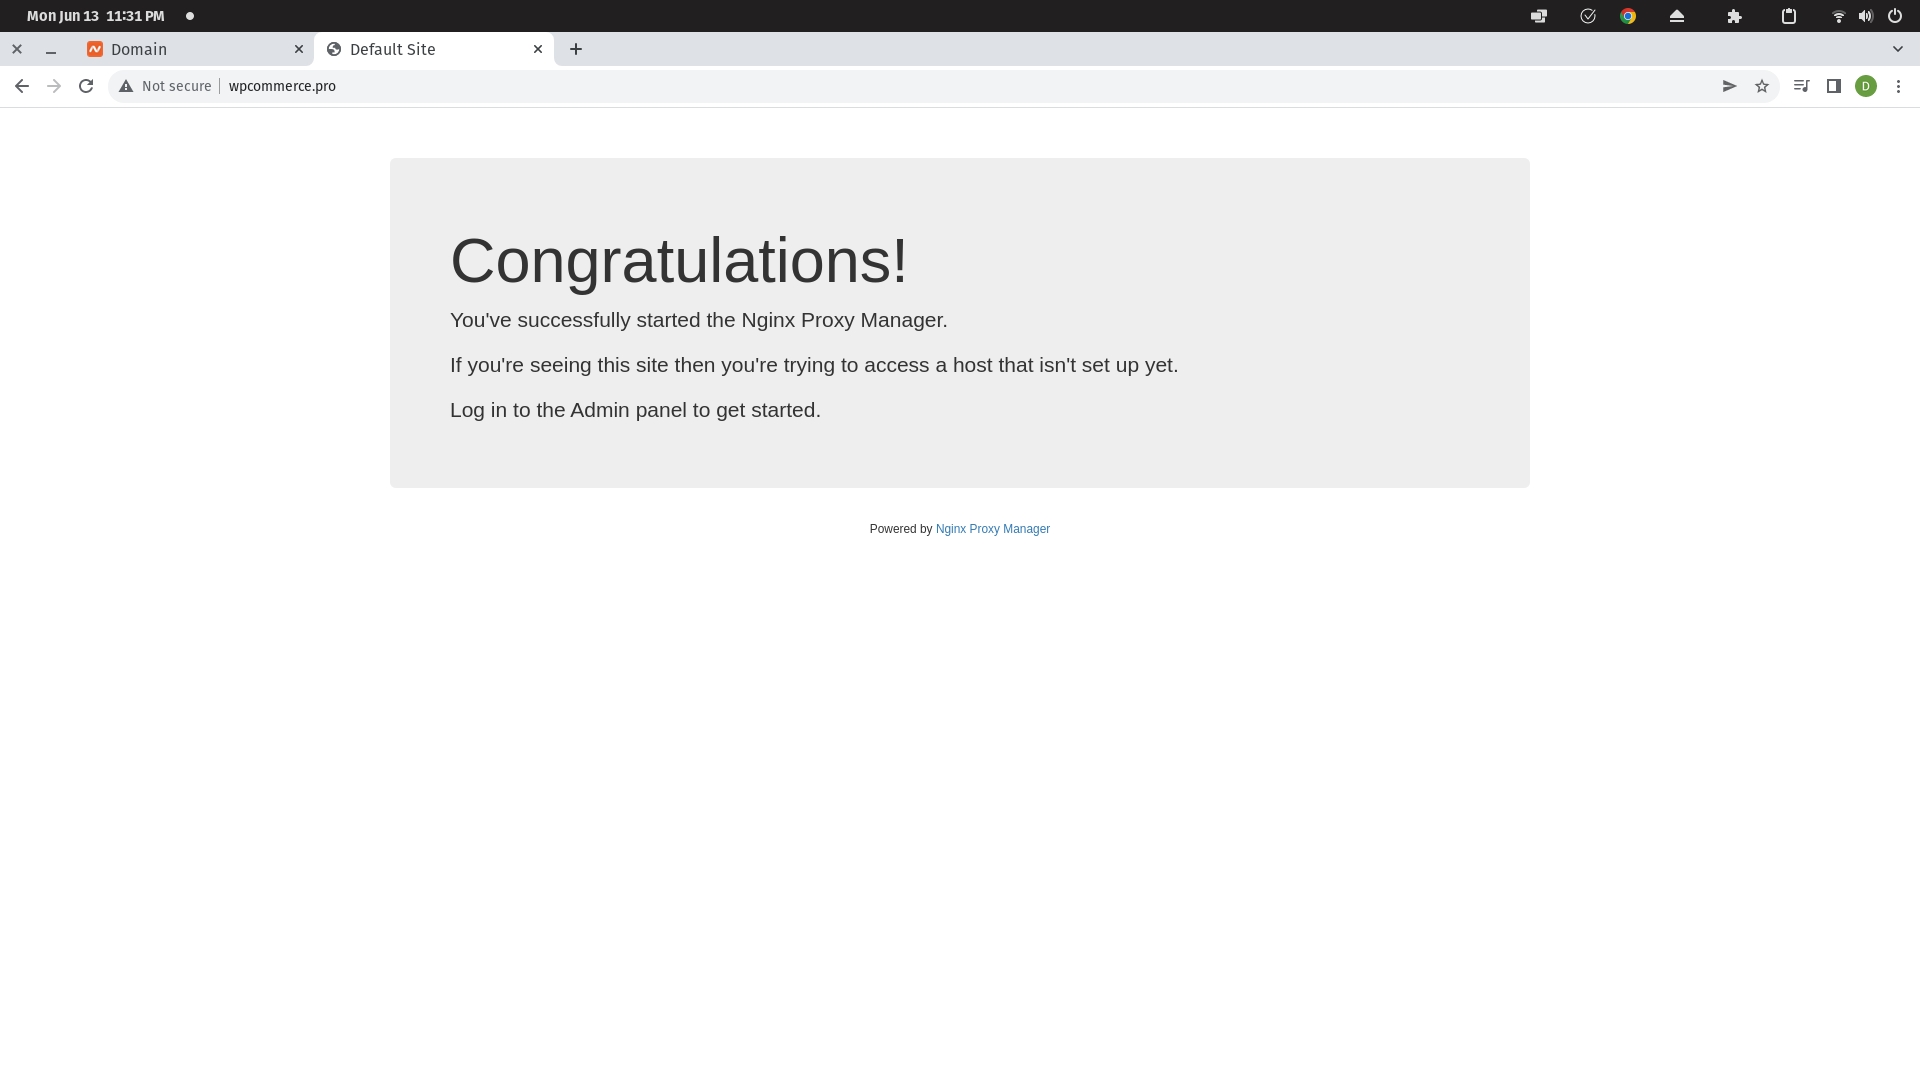Open Chrome three-dot menu
Viewport: 1920px width, 1080px height.
1898,86
